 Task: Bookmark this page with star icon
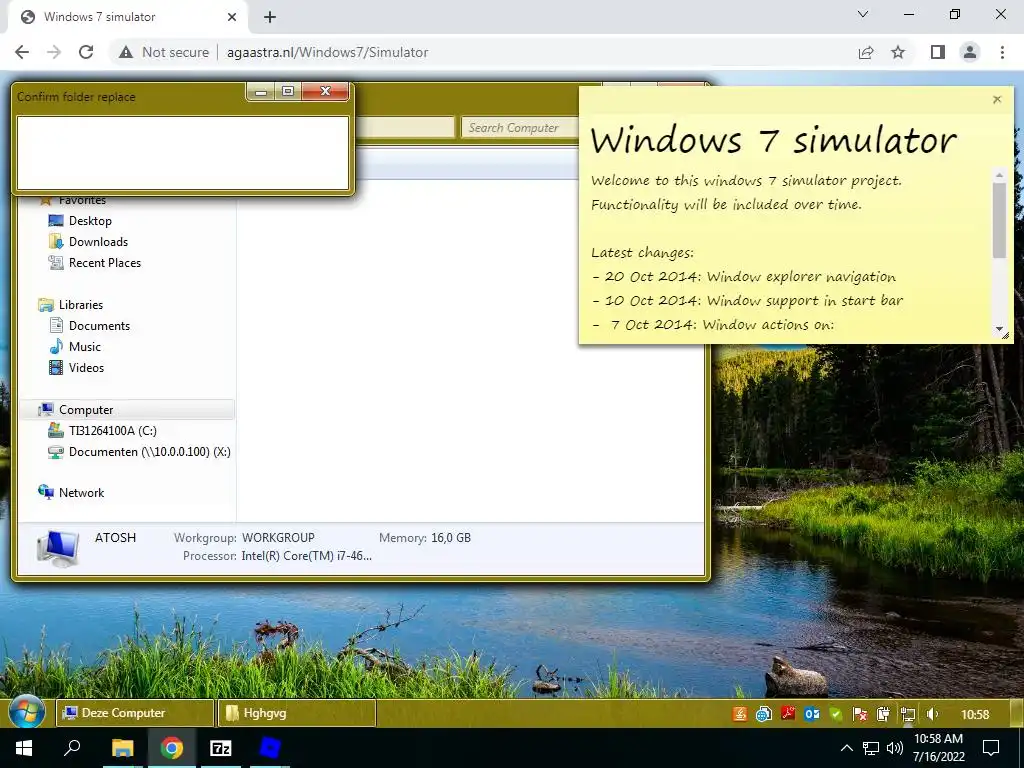898,52
